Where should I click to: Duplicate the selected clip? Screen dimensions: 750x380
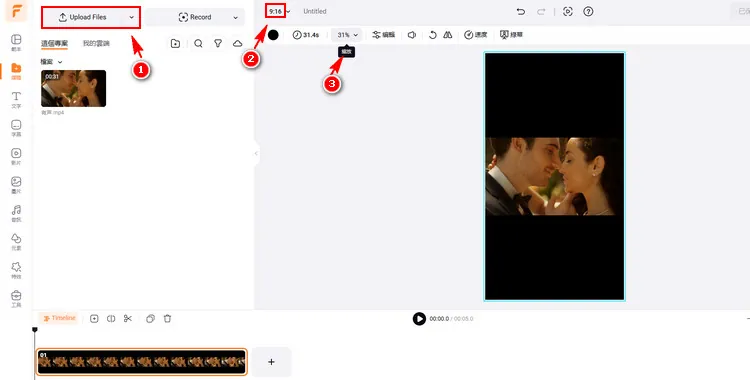[150, 319]
